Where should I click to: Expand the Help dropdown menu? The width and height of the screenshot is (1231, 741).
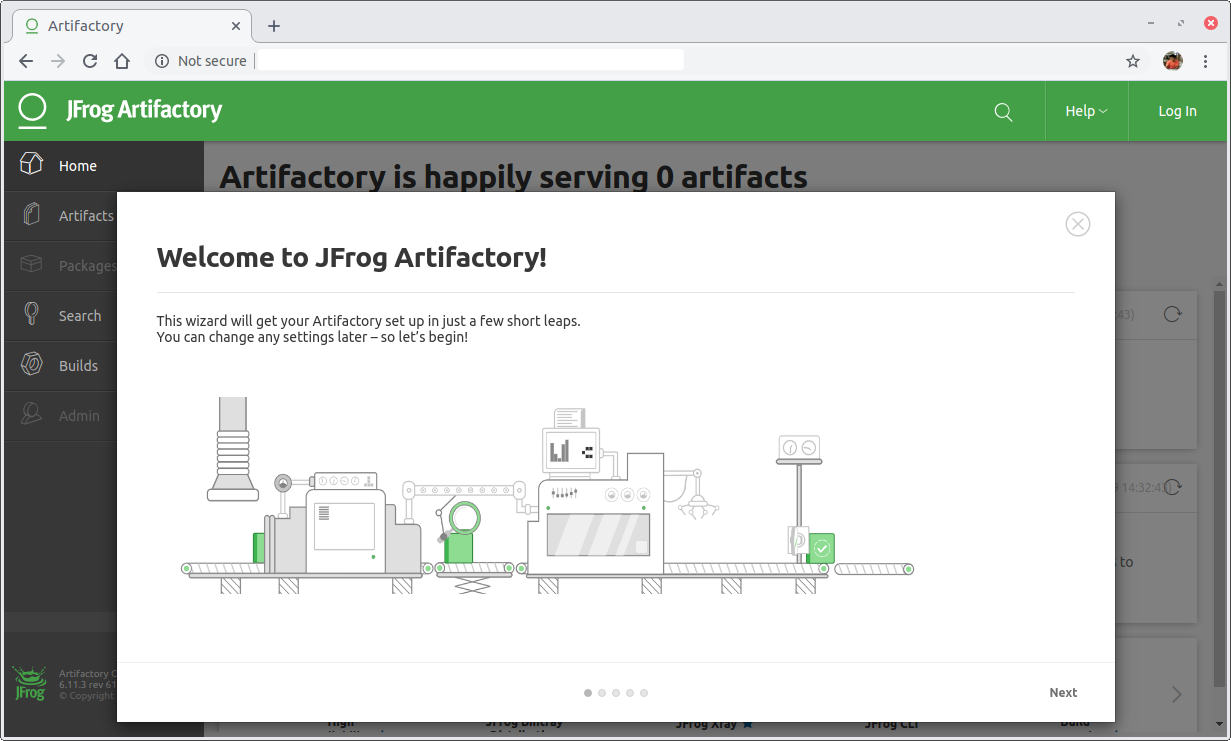(1086, 111)
